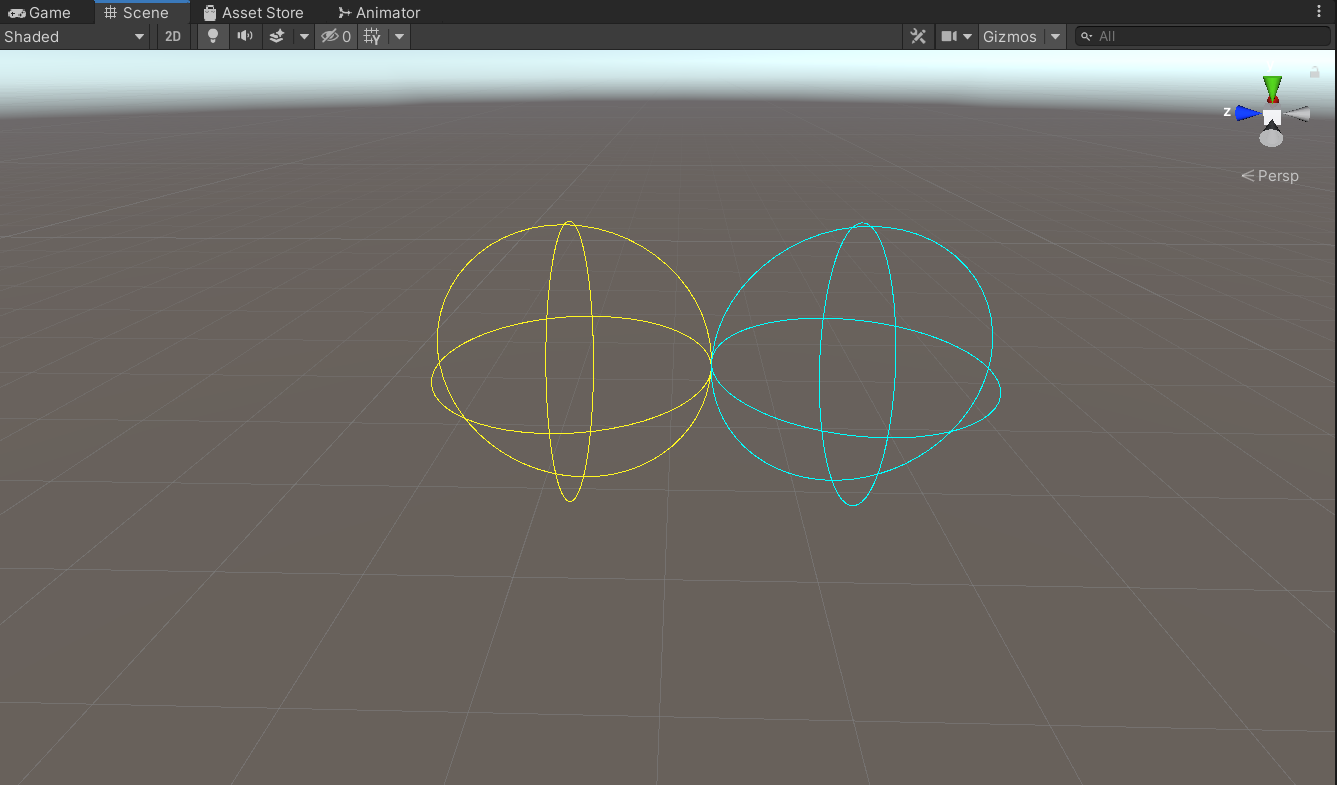Click the grey bottom gizmo cone
This screenshot has height=785, width=1337.
1271,138
